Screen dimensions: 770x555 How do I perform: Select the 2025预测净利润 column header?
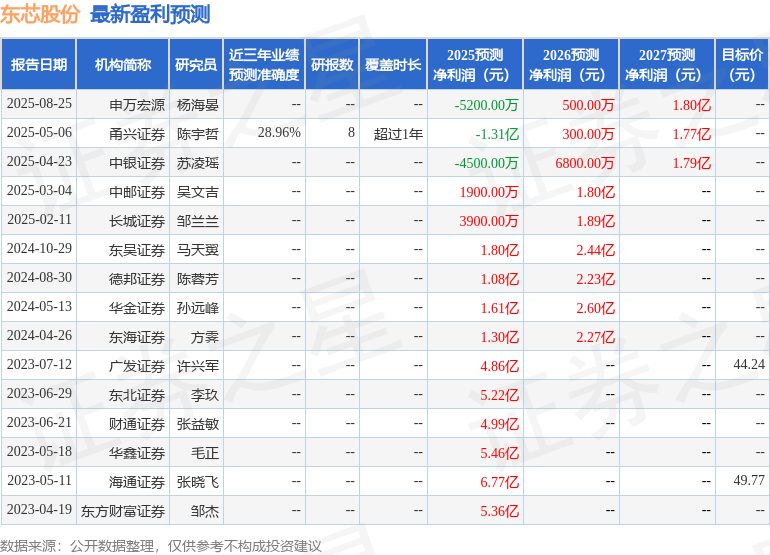[475, 64]
